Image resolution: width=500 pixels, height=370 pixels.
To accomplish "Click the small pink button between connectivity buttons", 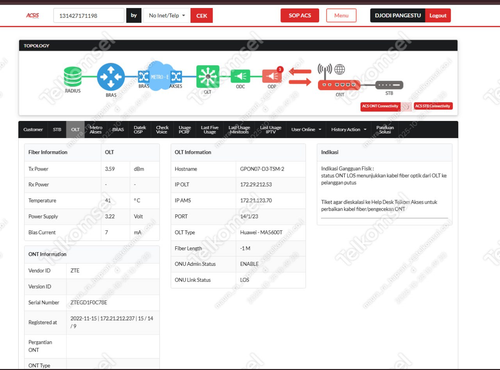I will pos(406,107).
